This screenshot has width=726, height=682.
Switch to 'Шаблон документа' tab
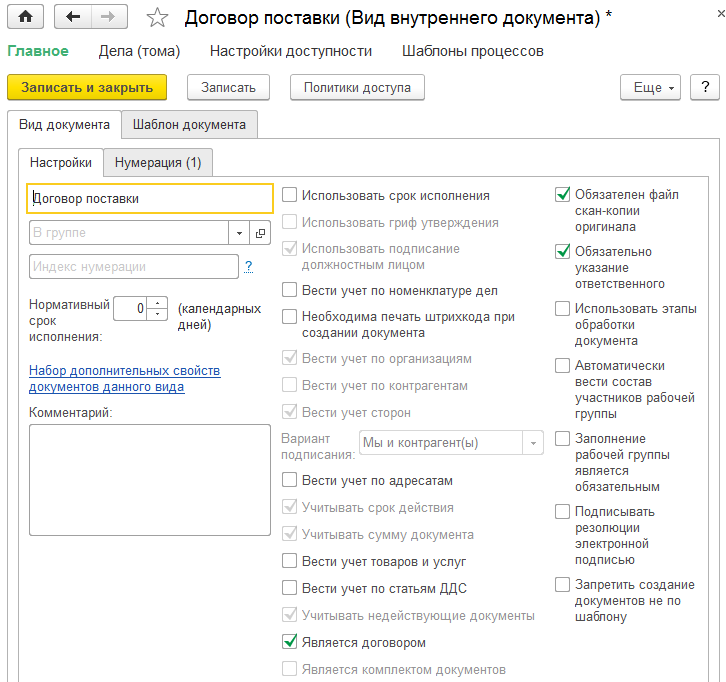click(189, 125)
